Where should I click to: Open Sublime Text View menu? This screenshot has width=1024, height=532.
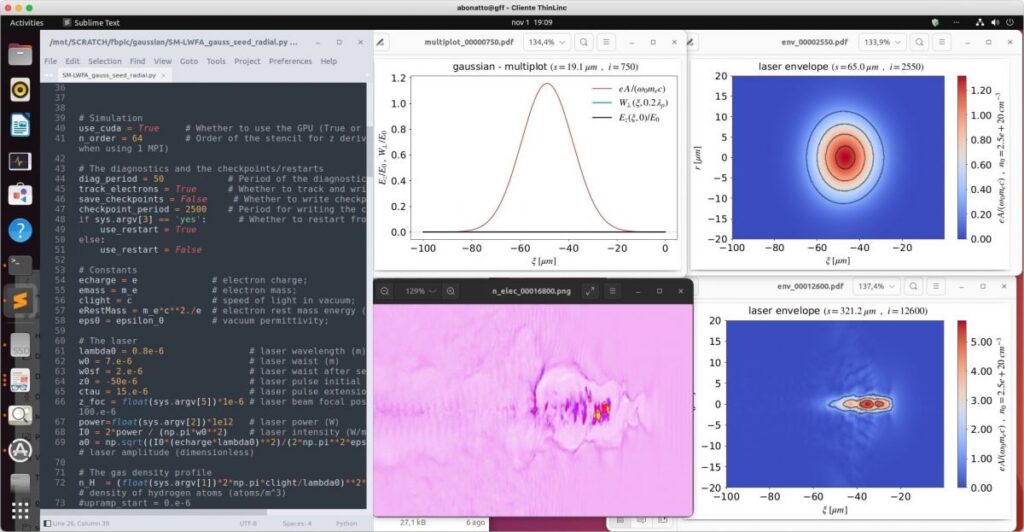coord(163,61)
